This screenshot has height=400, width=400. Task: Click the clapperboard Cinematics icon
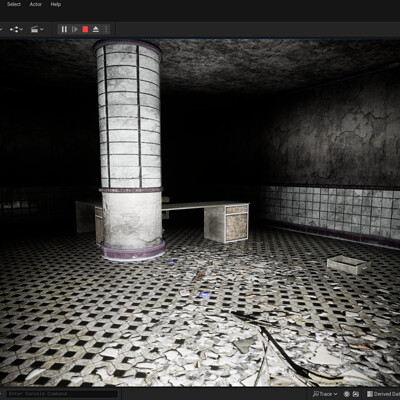tap(34, 29)
